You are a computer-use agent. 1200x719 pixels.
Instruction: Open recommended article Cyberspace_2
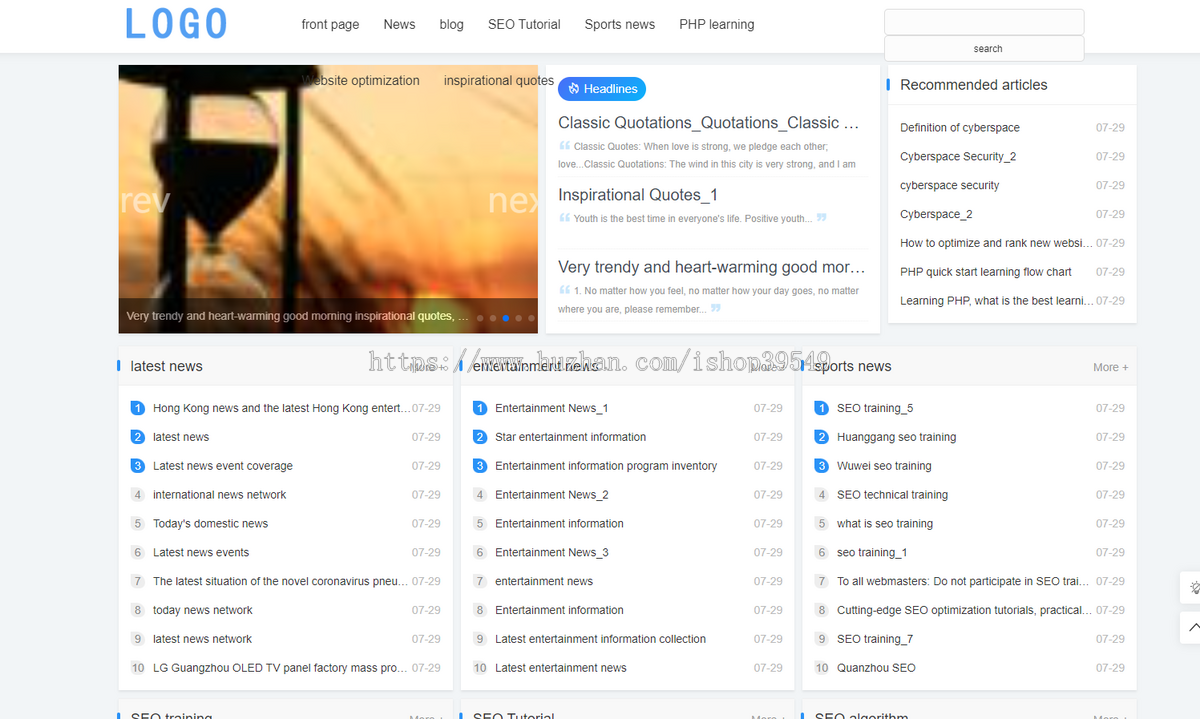pos(936,214)
